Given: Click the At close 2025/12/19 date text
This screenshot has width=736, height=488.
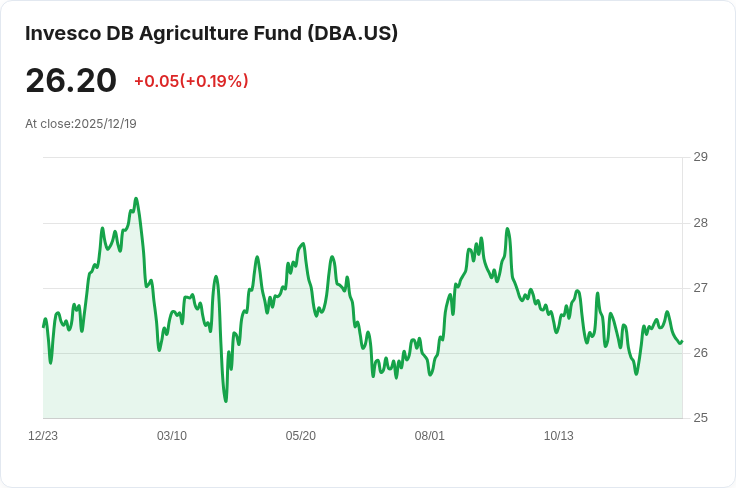Looking at the screenshot, I should pyautogui.click(x=81, y=124).
